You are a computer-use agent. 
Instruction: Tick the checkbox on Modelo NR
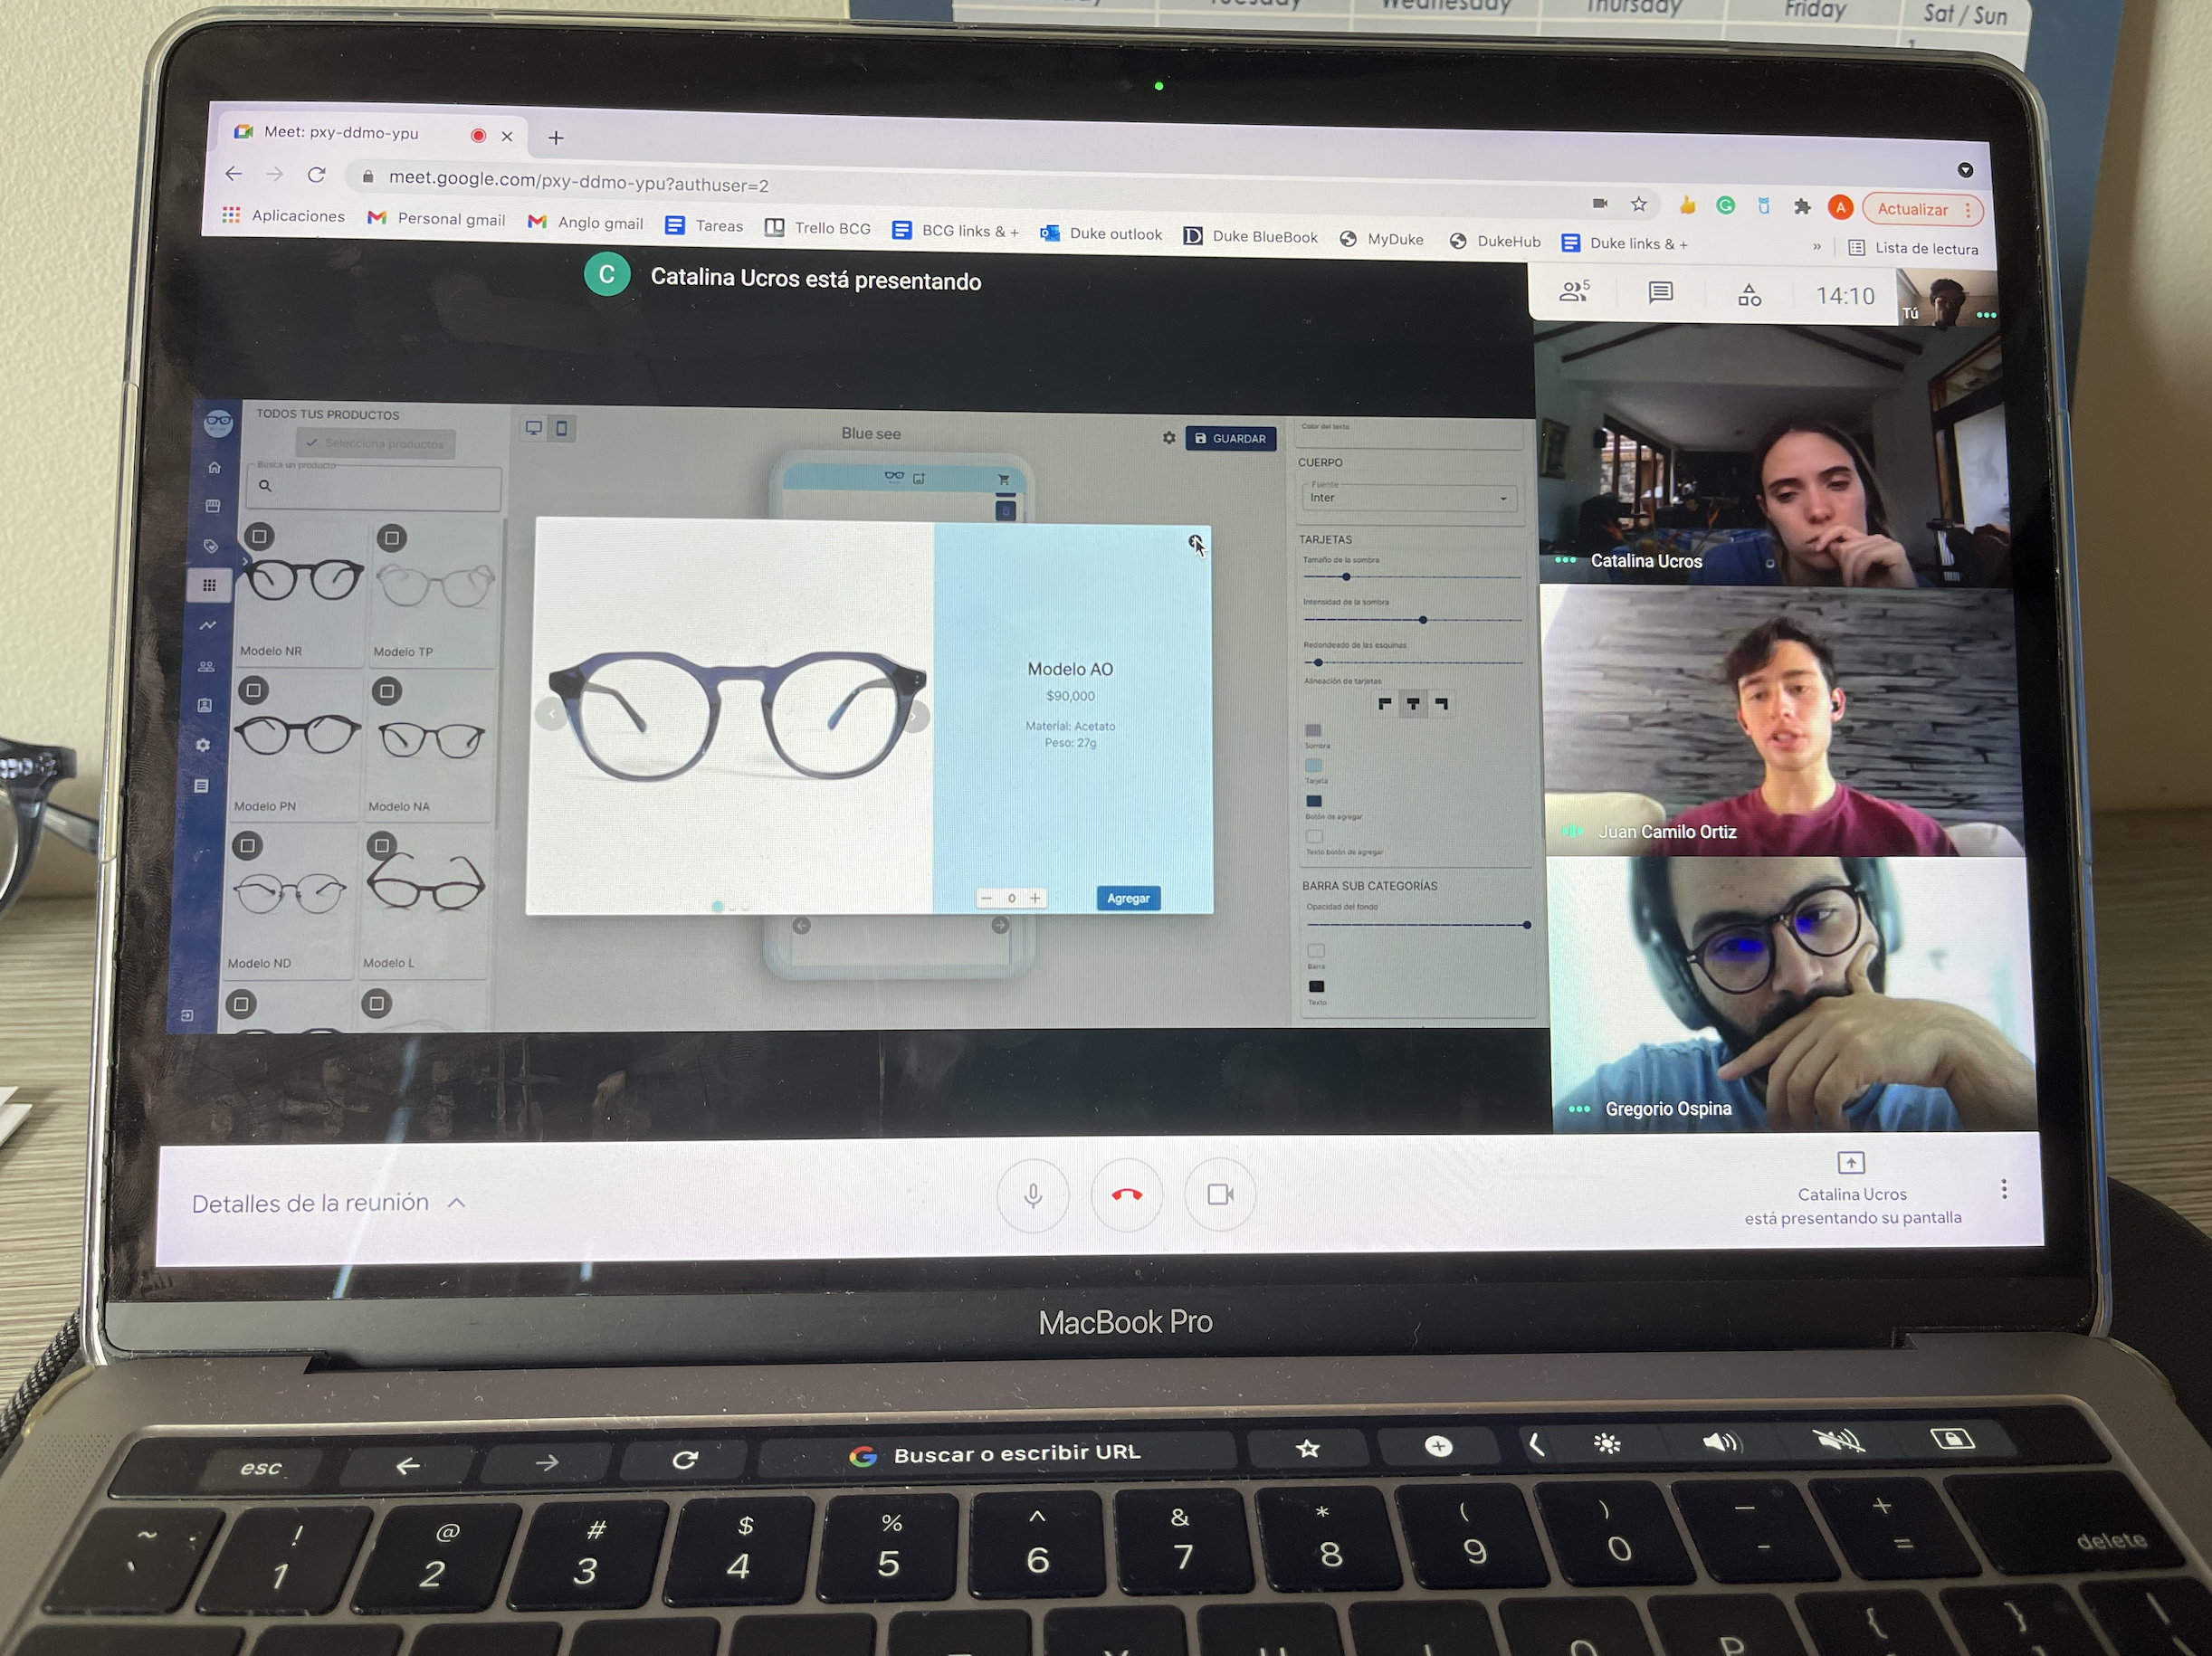pos(260,537)
